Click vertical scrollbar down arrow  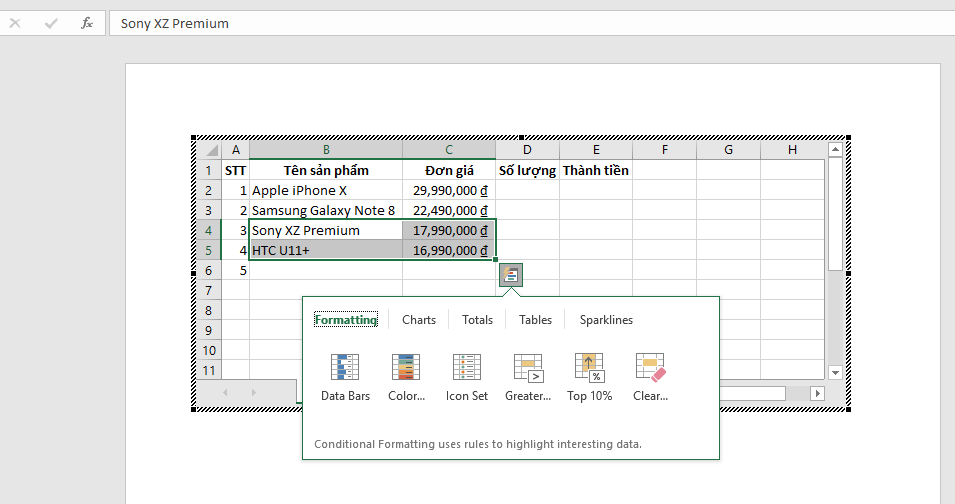click(835, 373)
